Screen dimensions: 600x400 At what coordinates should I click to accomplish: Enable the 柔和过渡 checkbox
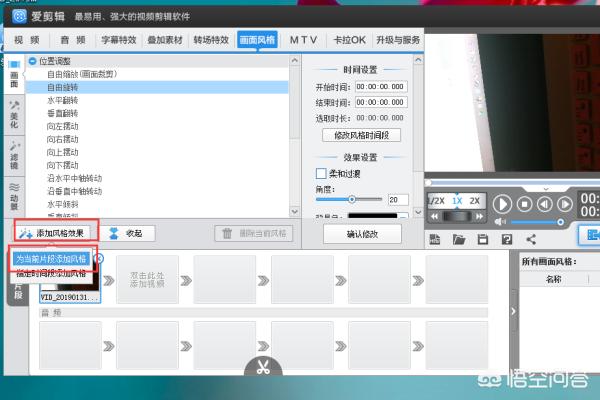(x=308, y=173)
